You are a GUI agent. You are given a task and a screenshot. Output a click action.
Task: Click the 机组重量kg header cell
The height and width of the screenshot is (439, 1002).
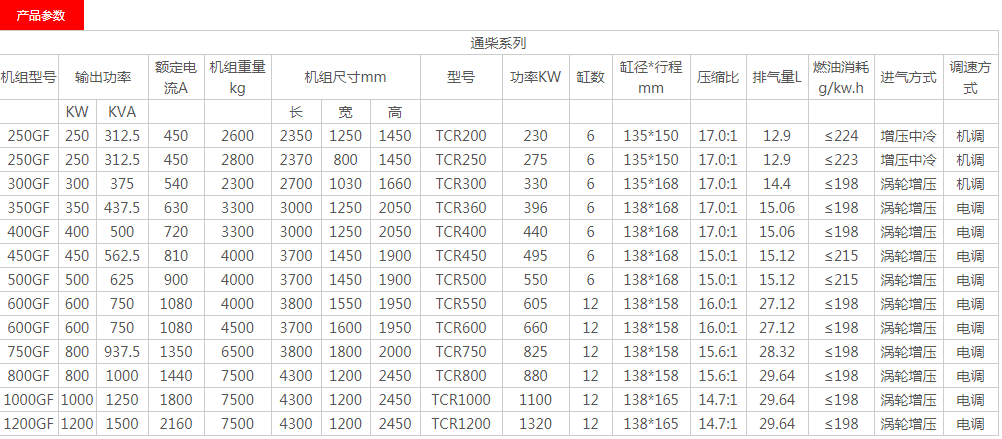tap(238, 77)
